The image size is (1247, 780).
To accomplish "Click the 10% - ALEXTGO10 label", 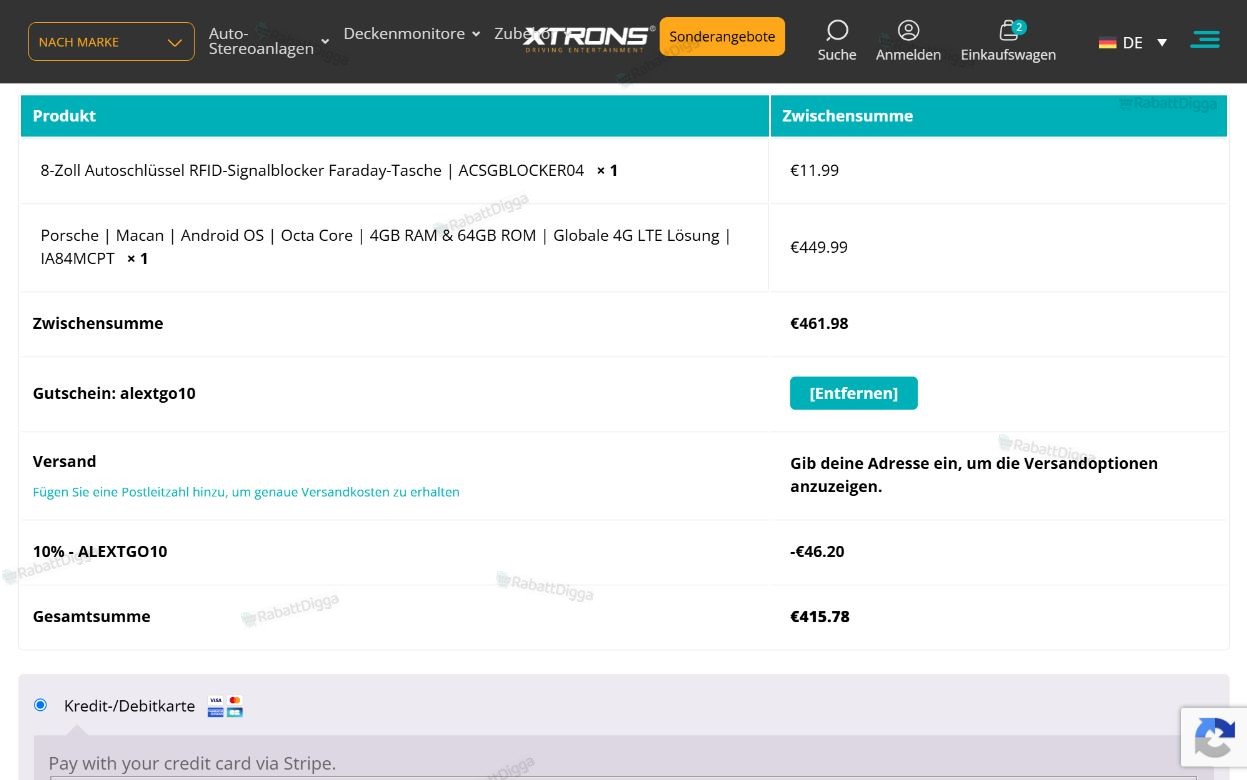I will (x=100, y=551).
